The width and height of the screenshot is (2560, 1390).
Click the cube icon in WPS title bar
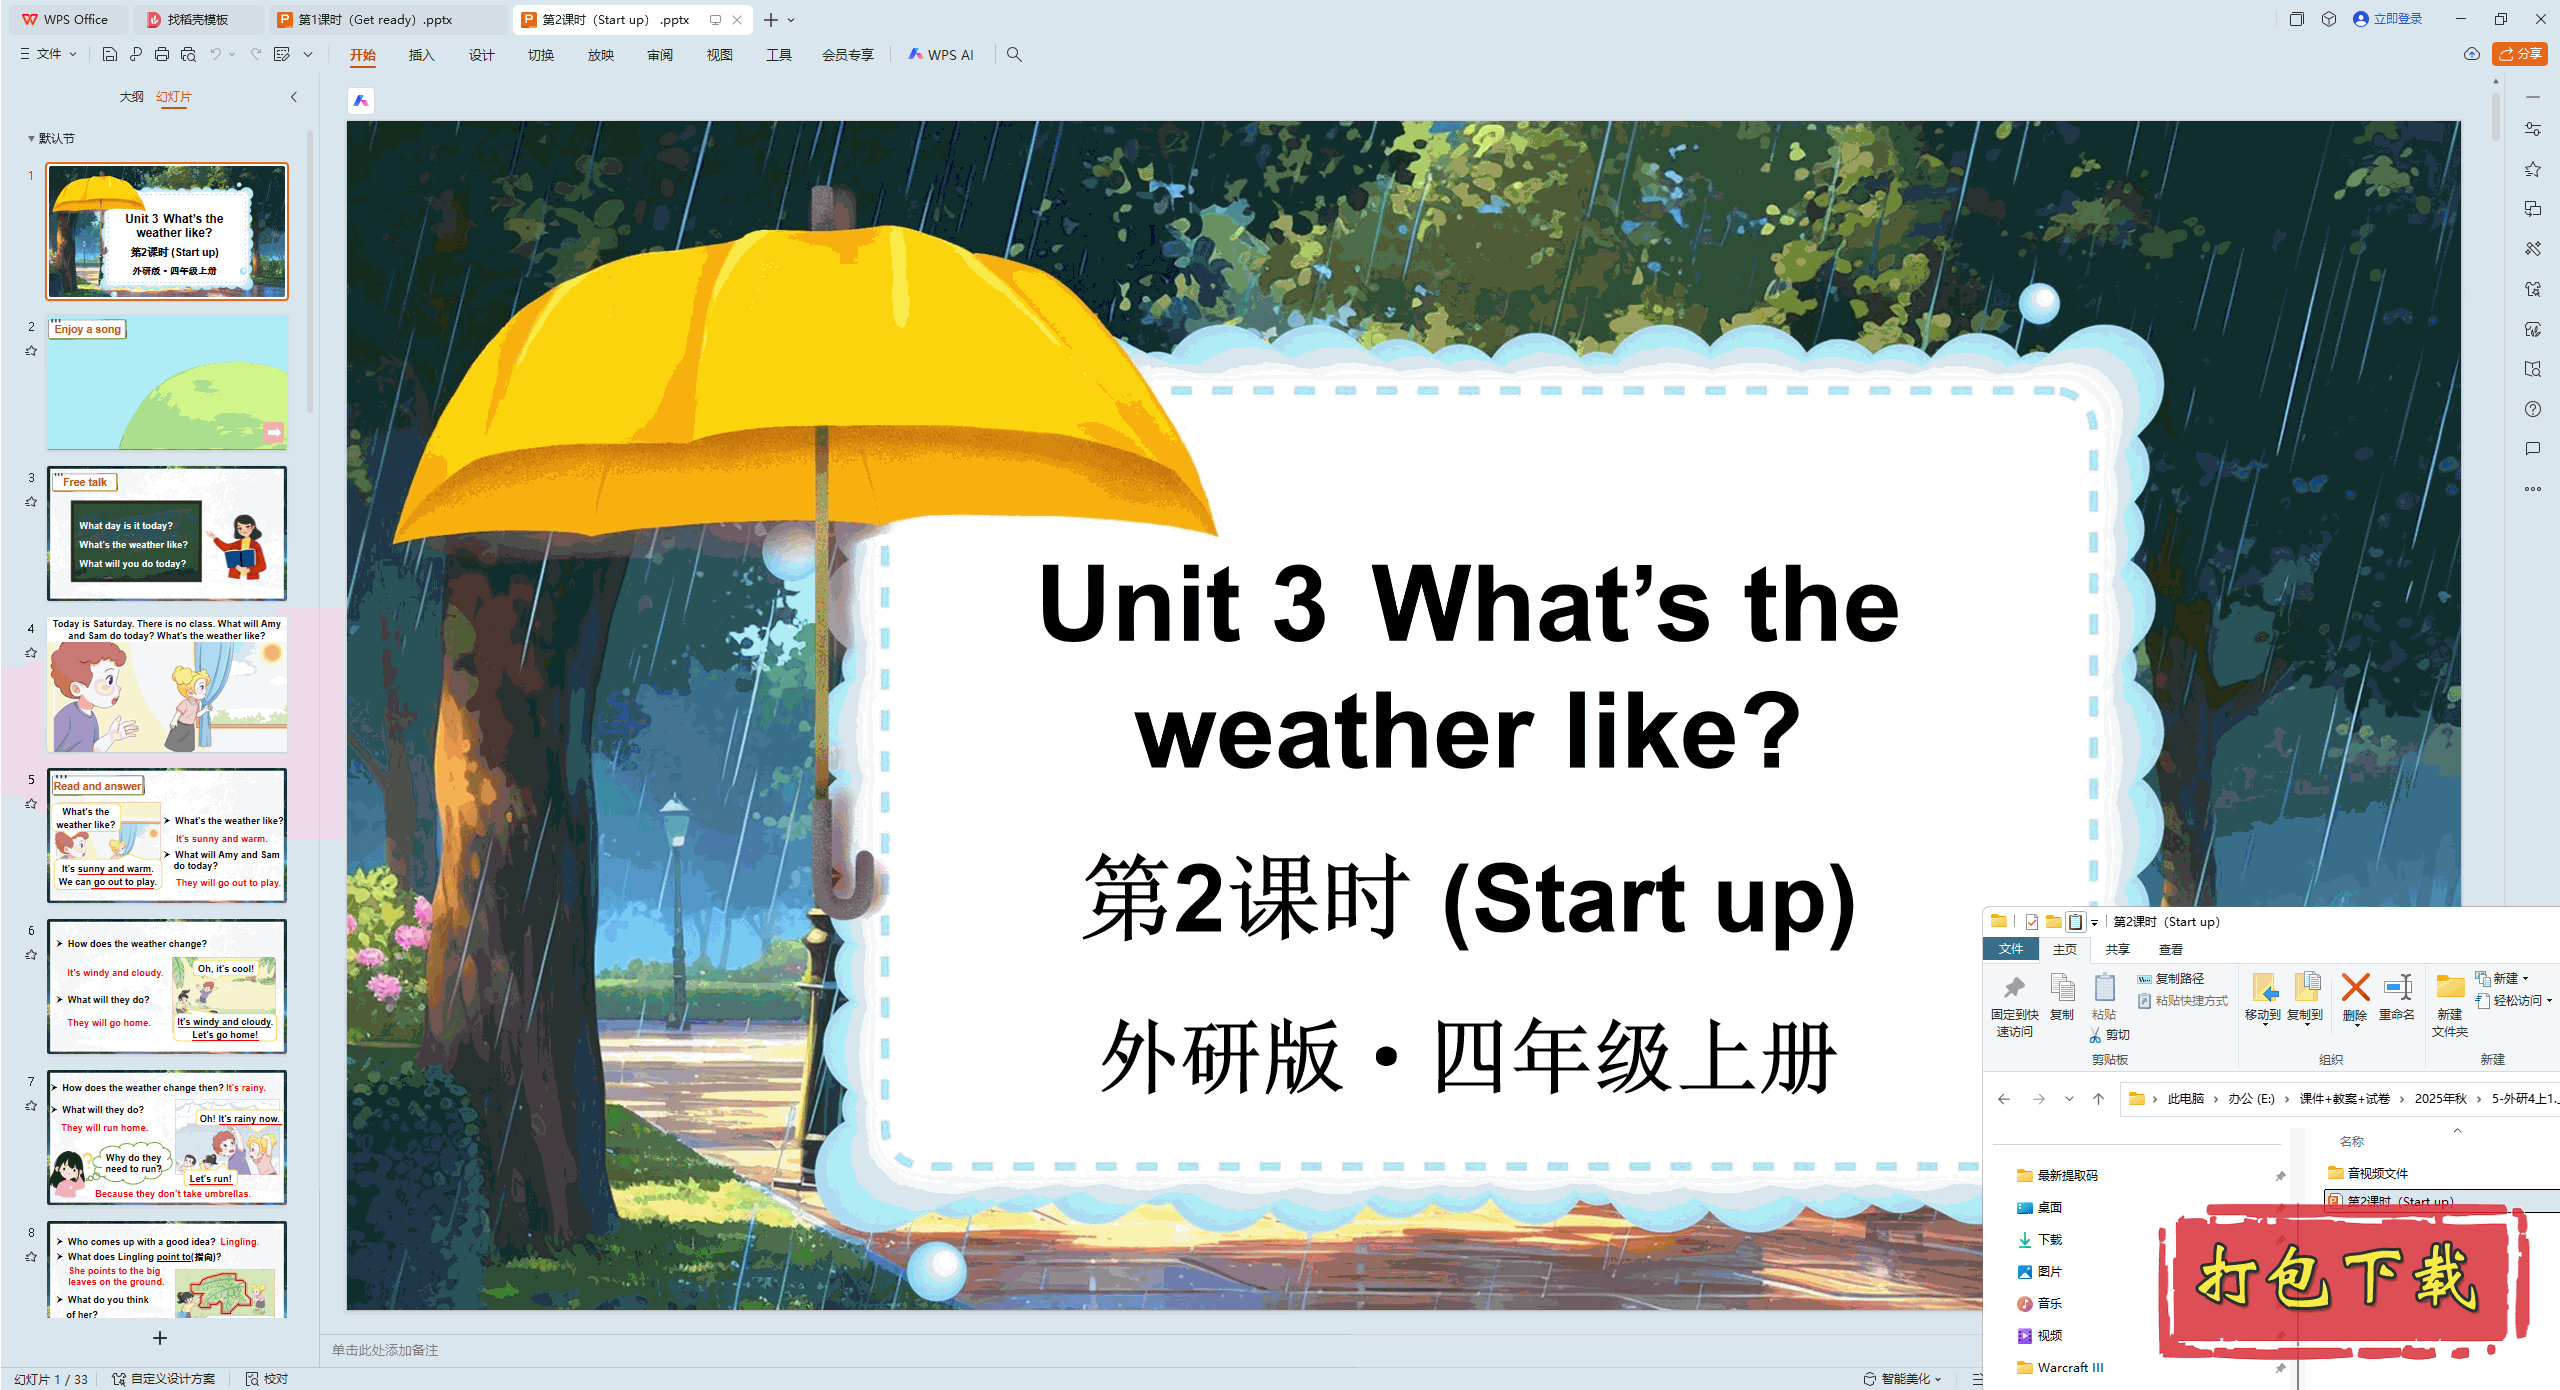(2329, 19)
